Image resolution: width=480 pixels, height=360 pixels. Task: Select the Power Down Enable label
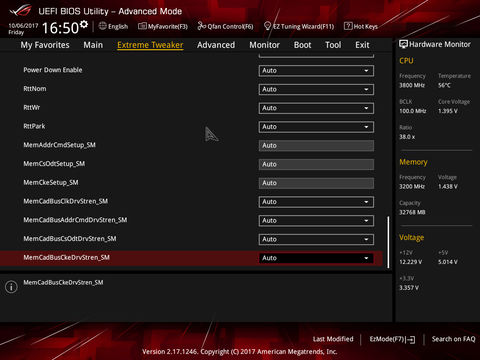click(x=53, y=70)
